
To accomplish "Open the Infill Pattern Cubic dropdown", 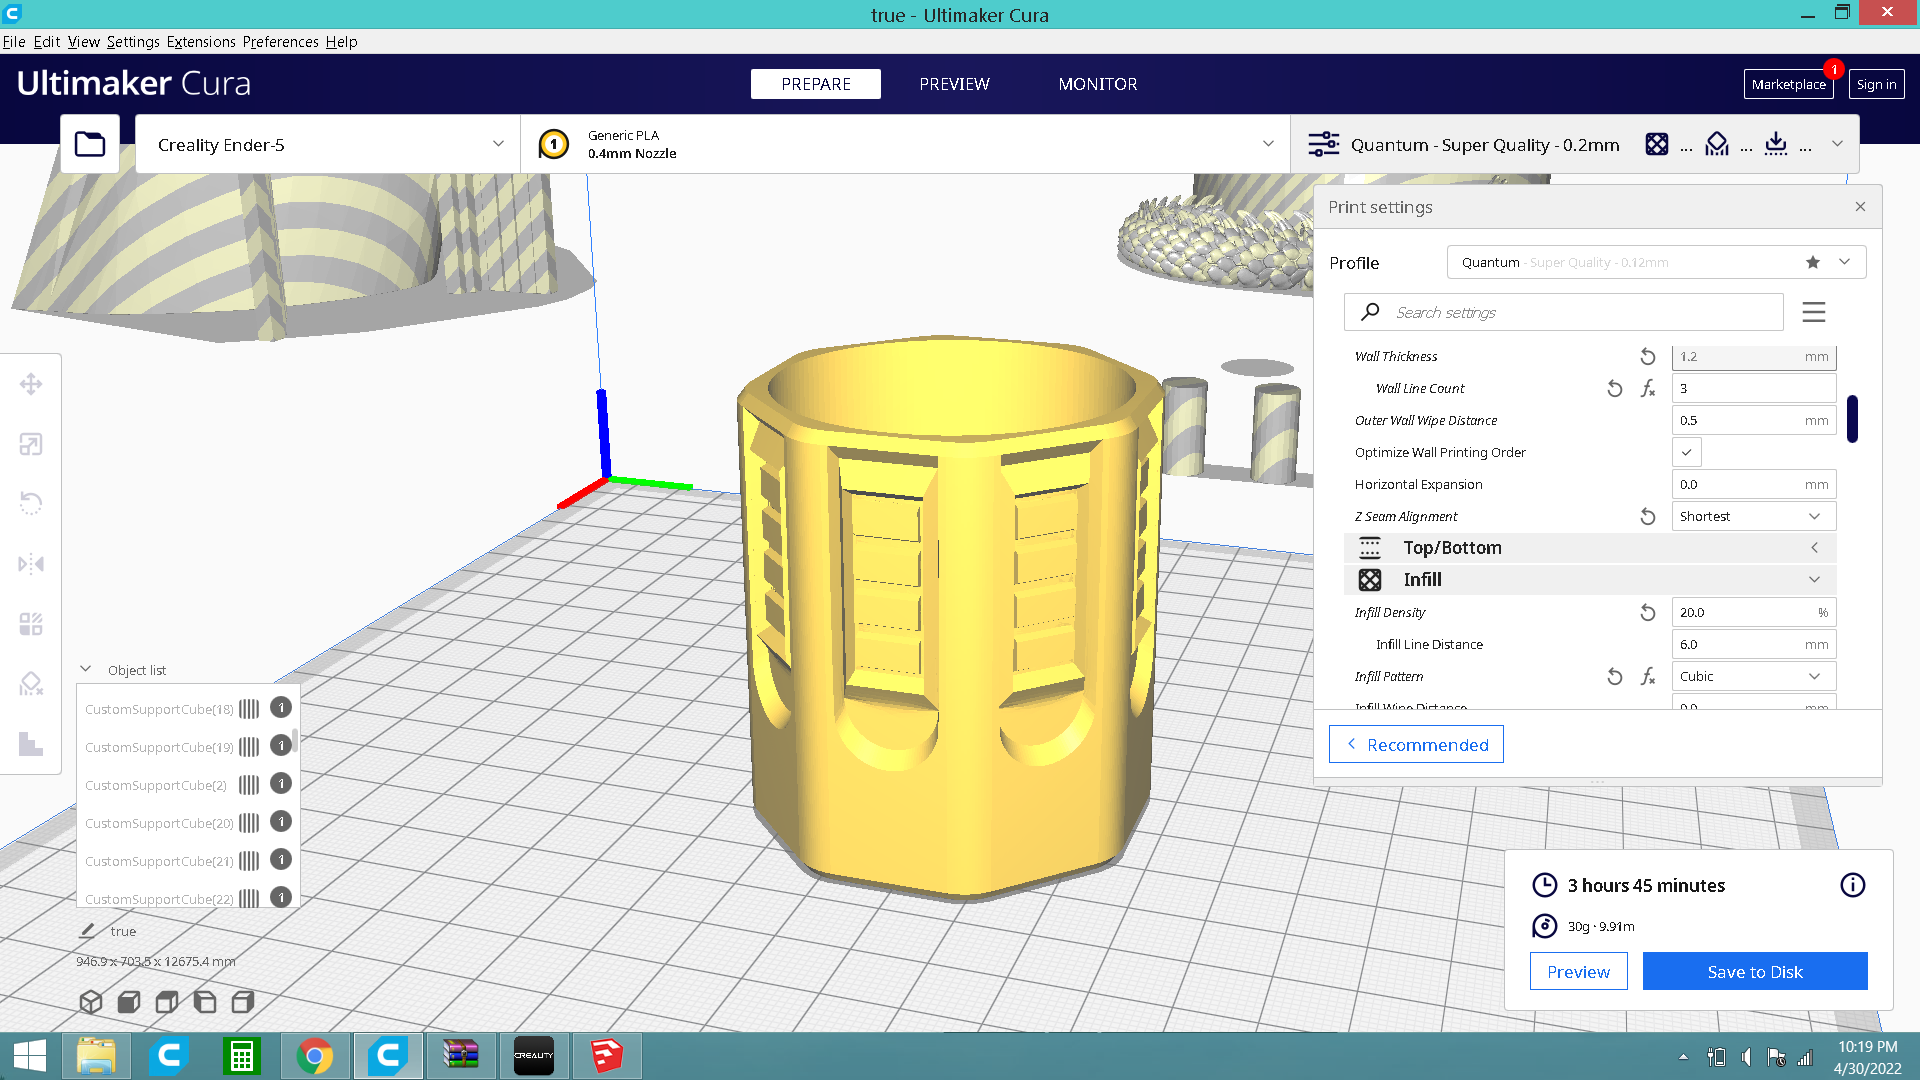I will click(1753, 677).
